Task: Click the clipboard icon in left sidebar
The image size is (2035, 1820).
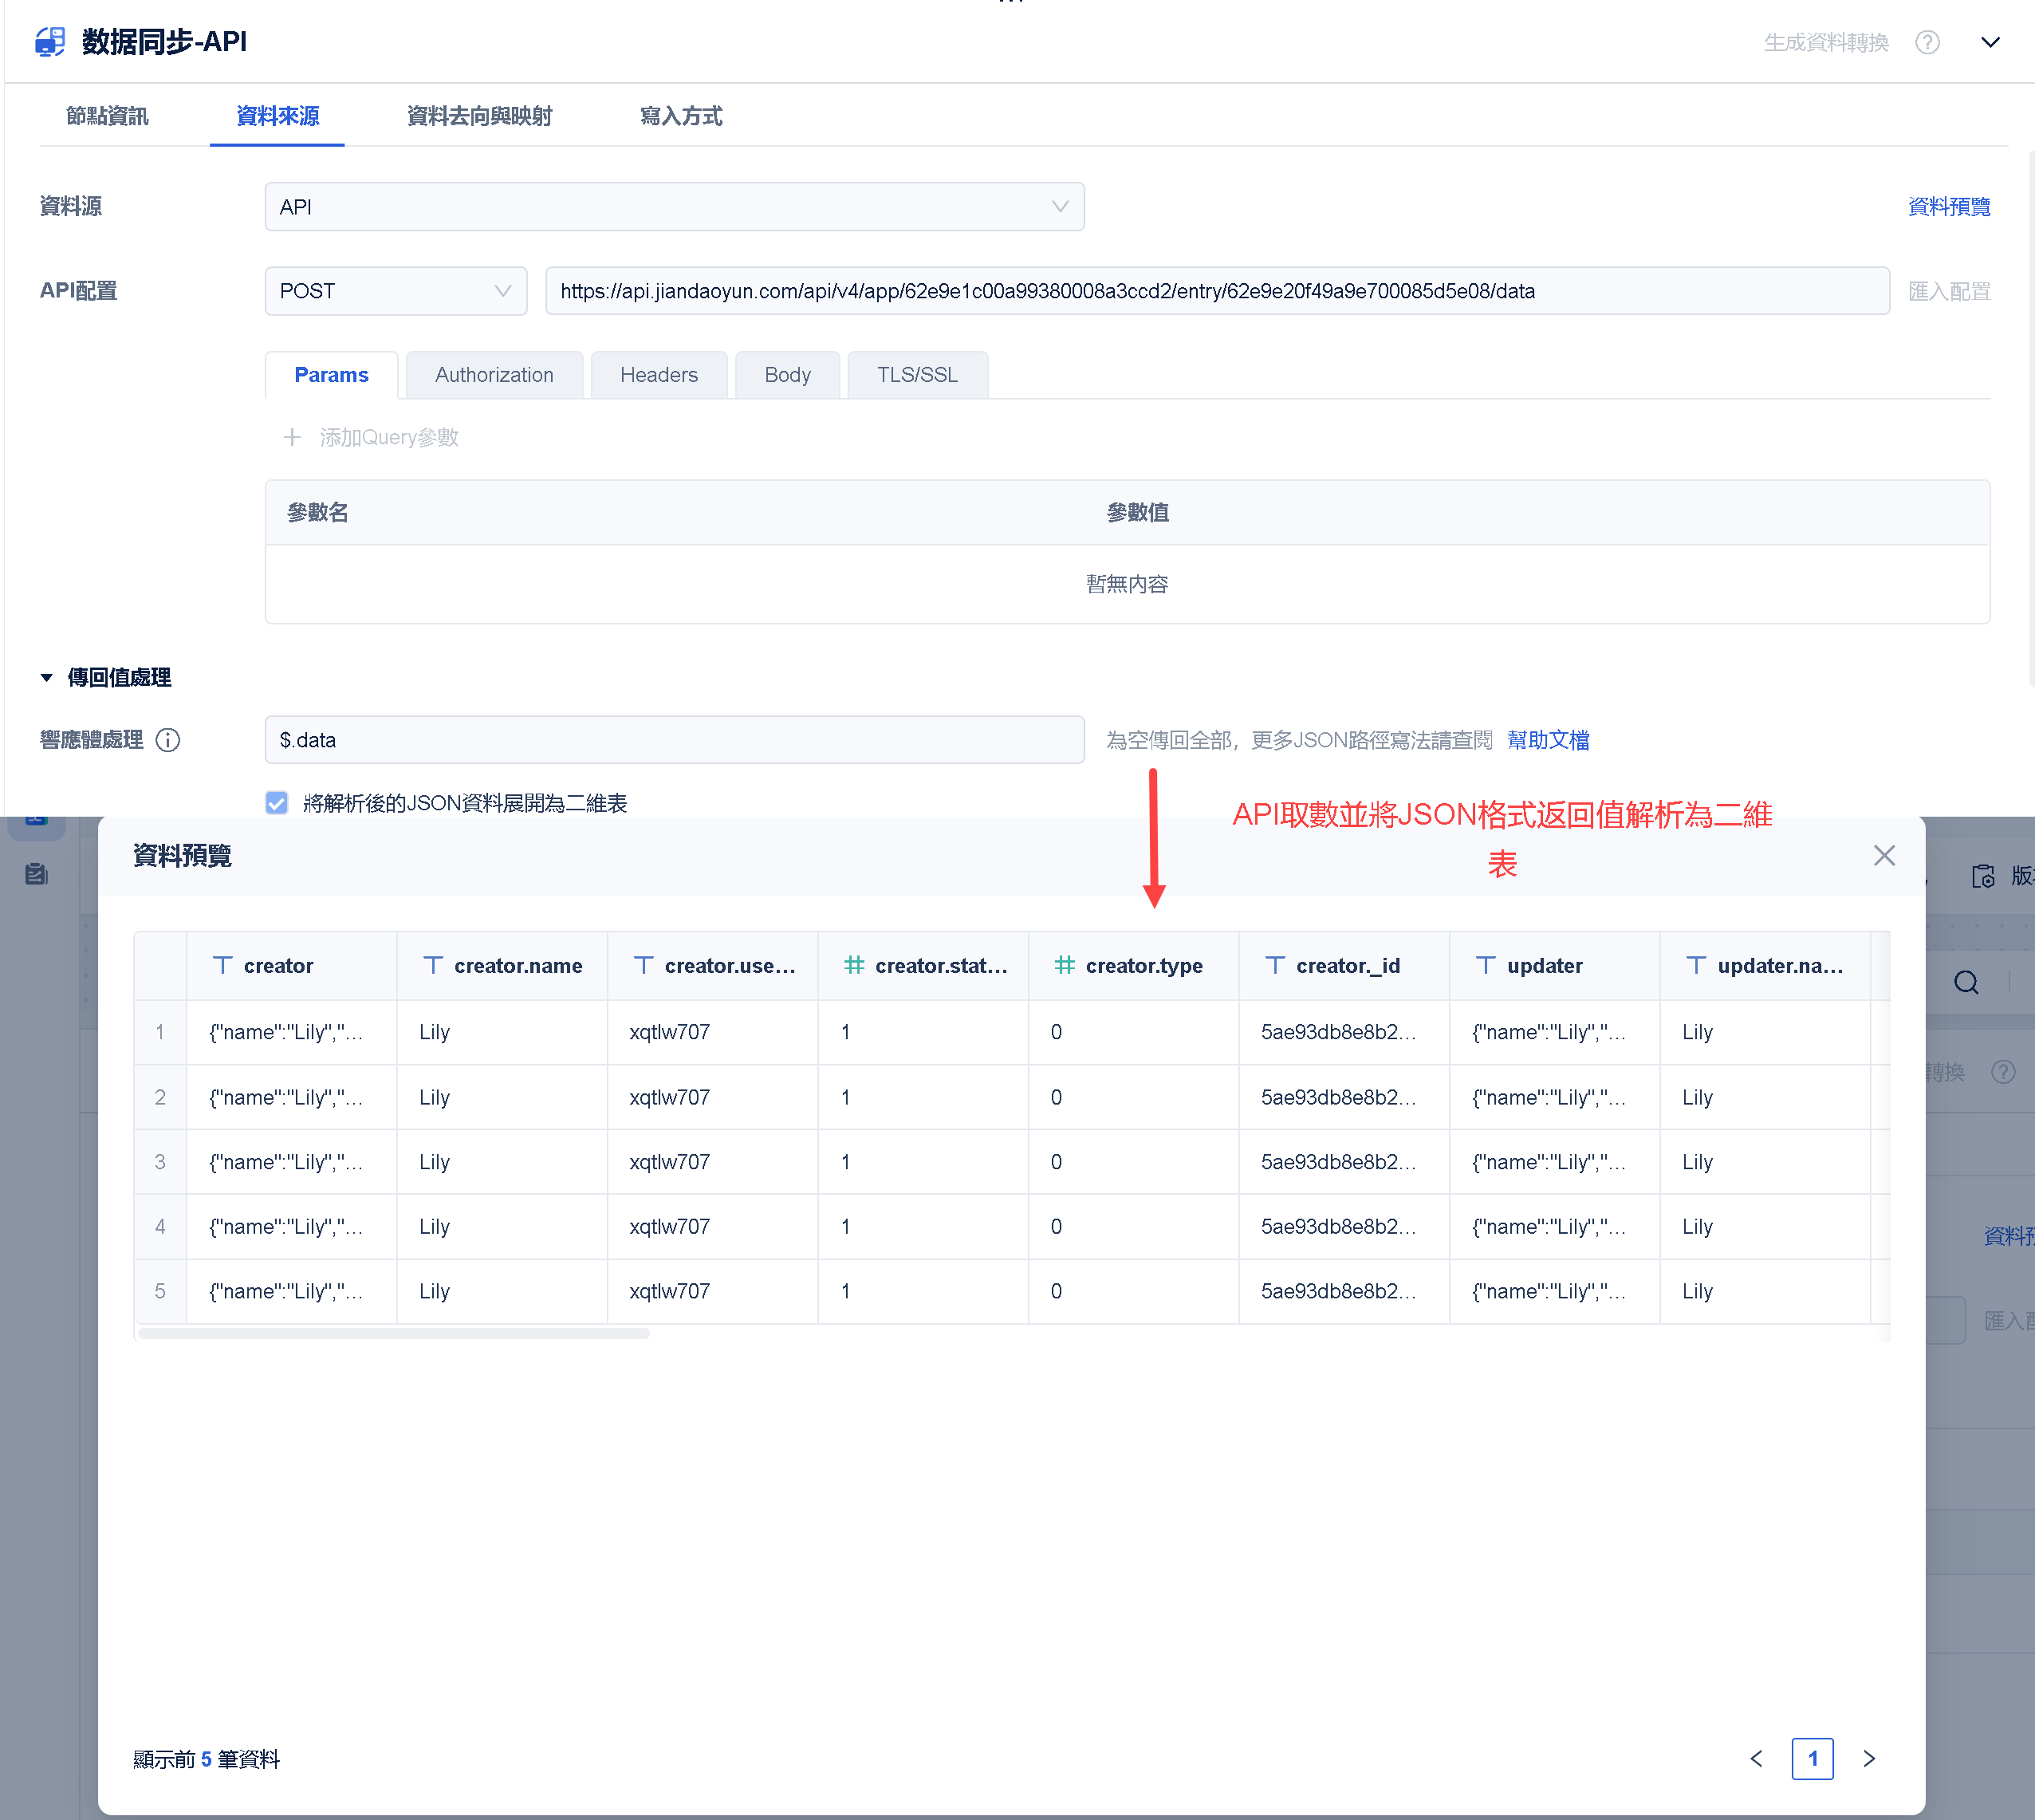Action: click(x=36, y=874)
